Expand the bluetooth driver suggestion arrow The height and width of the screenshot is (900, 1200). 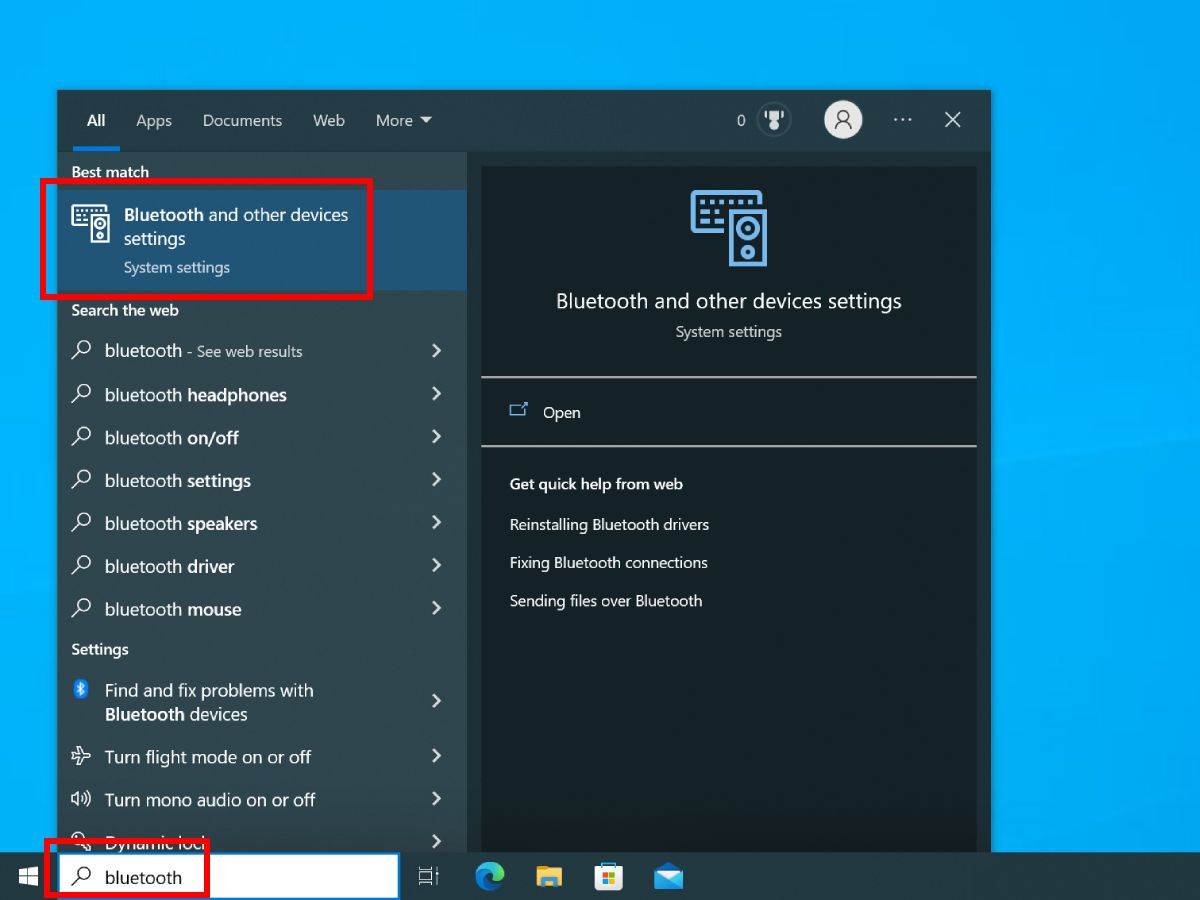click(436, 566)
